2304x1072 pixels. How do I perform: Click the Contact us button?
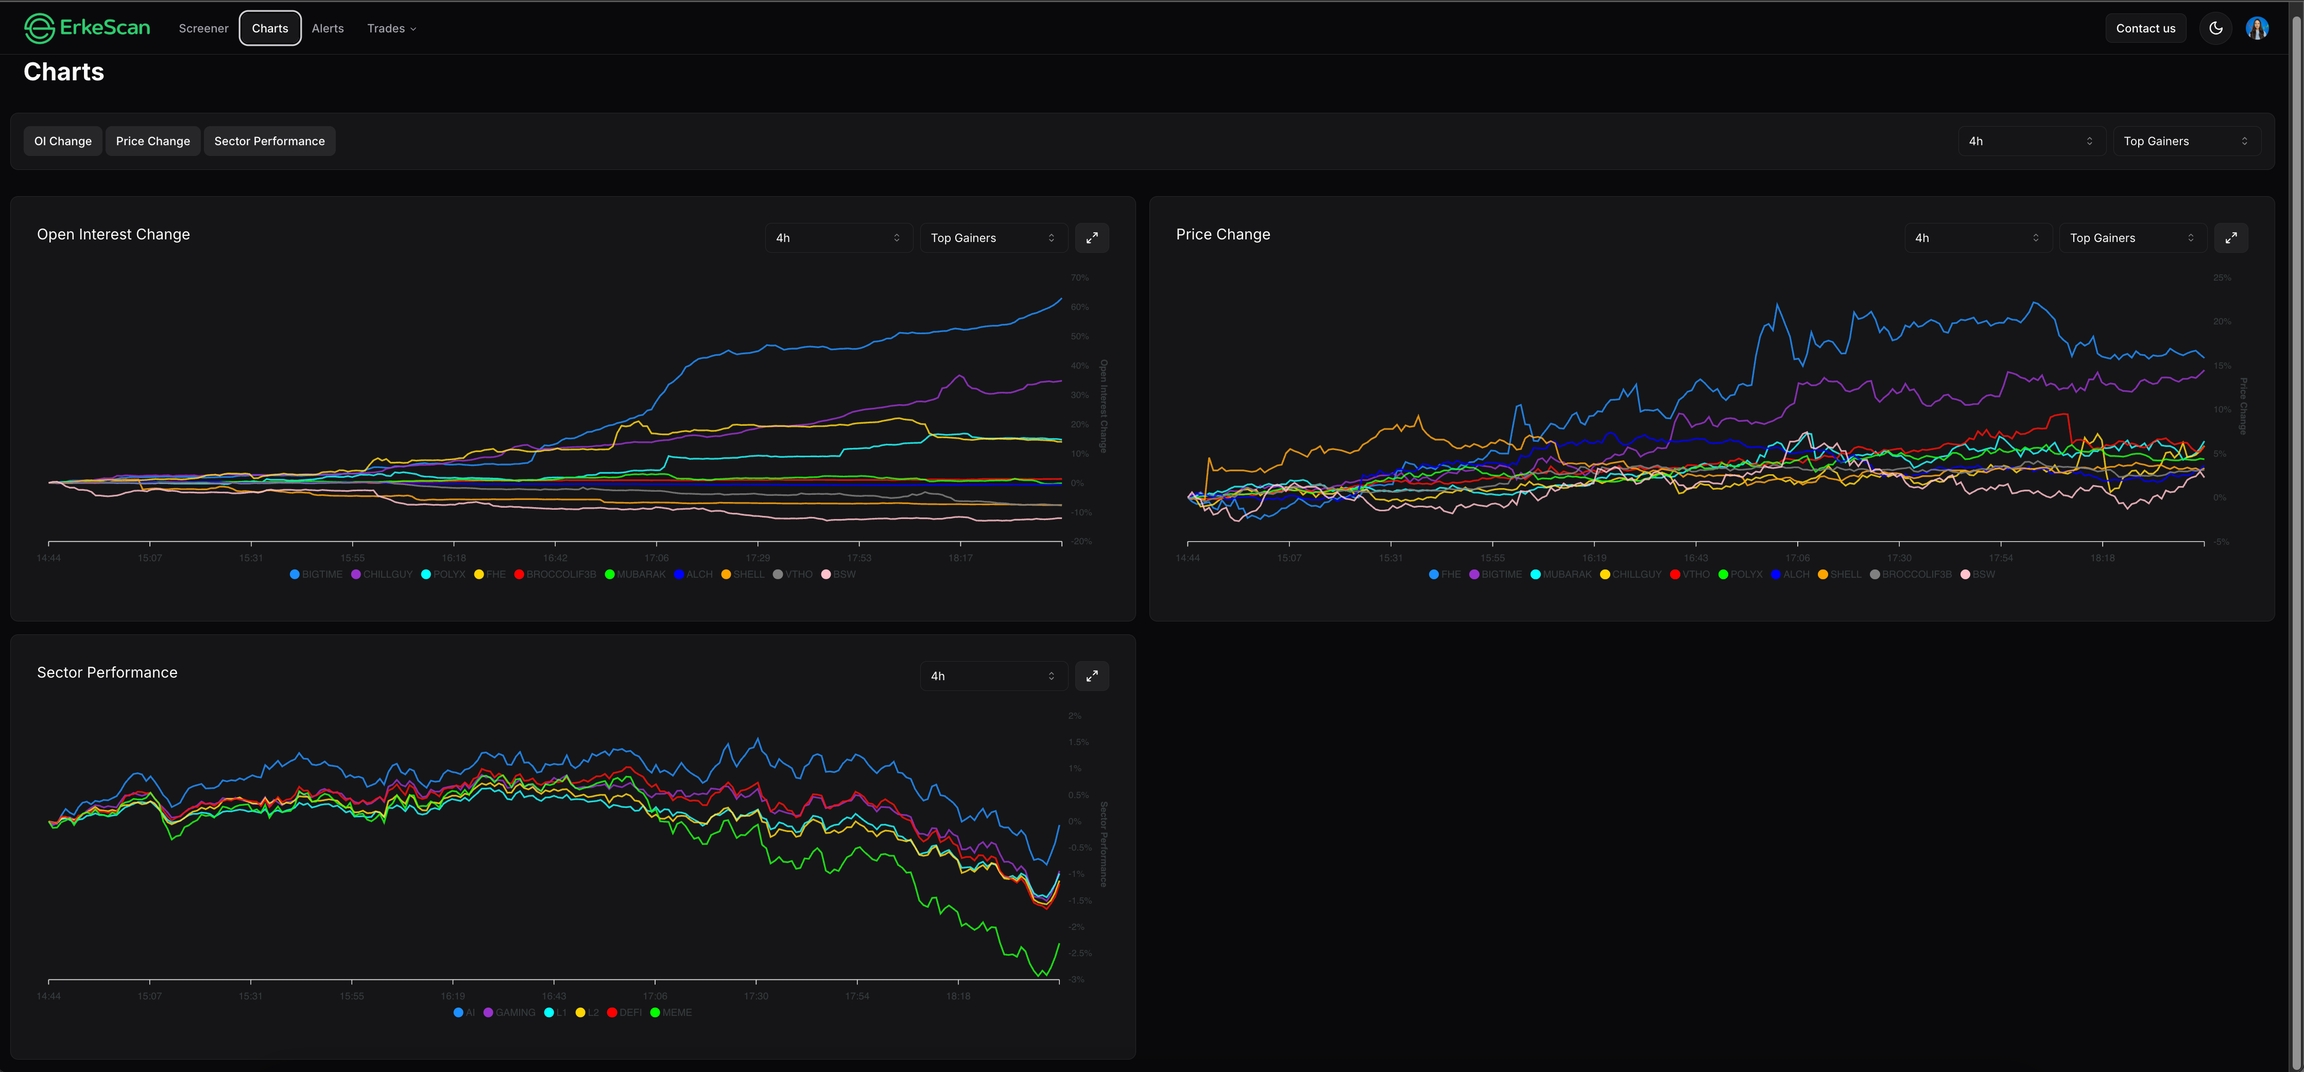point(2145,28)
